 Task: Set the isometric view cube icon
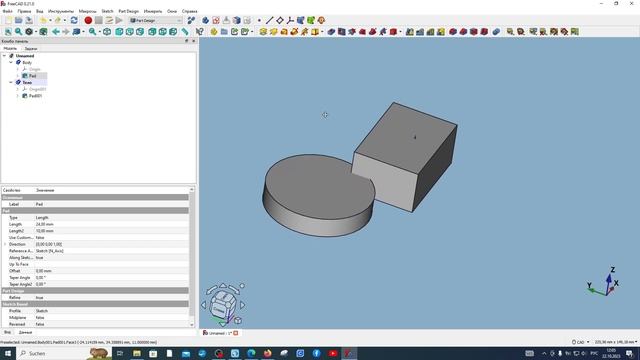[107, 31]
